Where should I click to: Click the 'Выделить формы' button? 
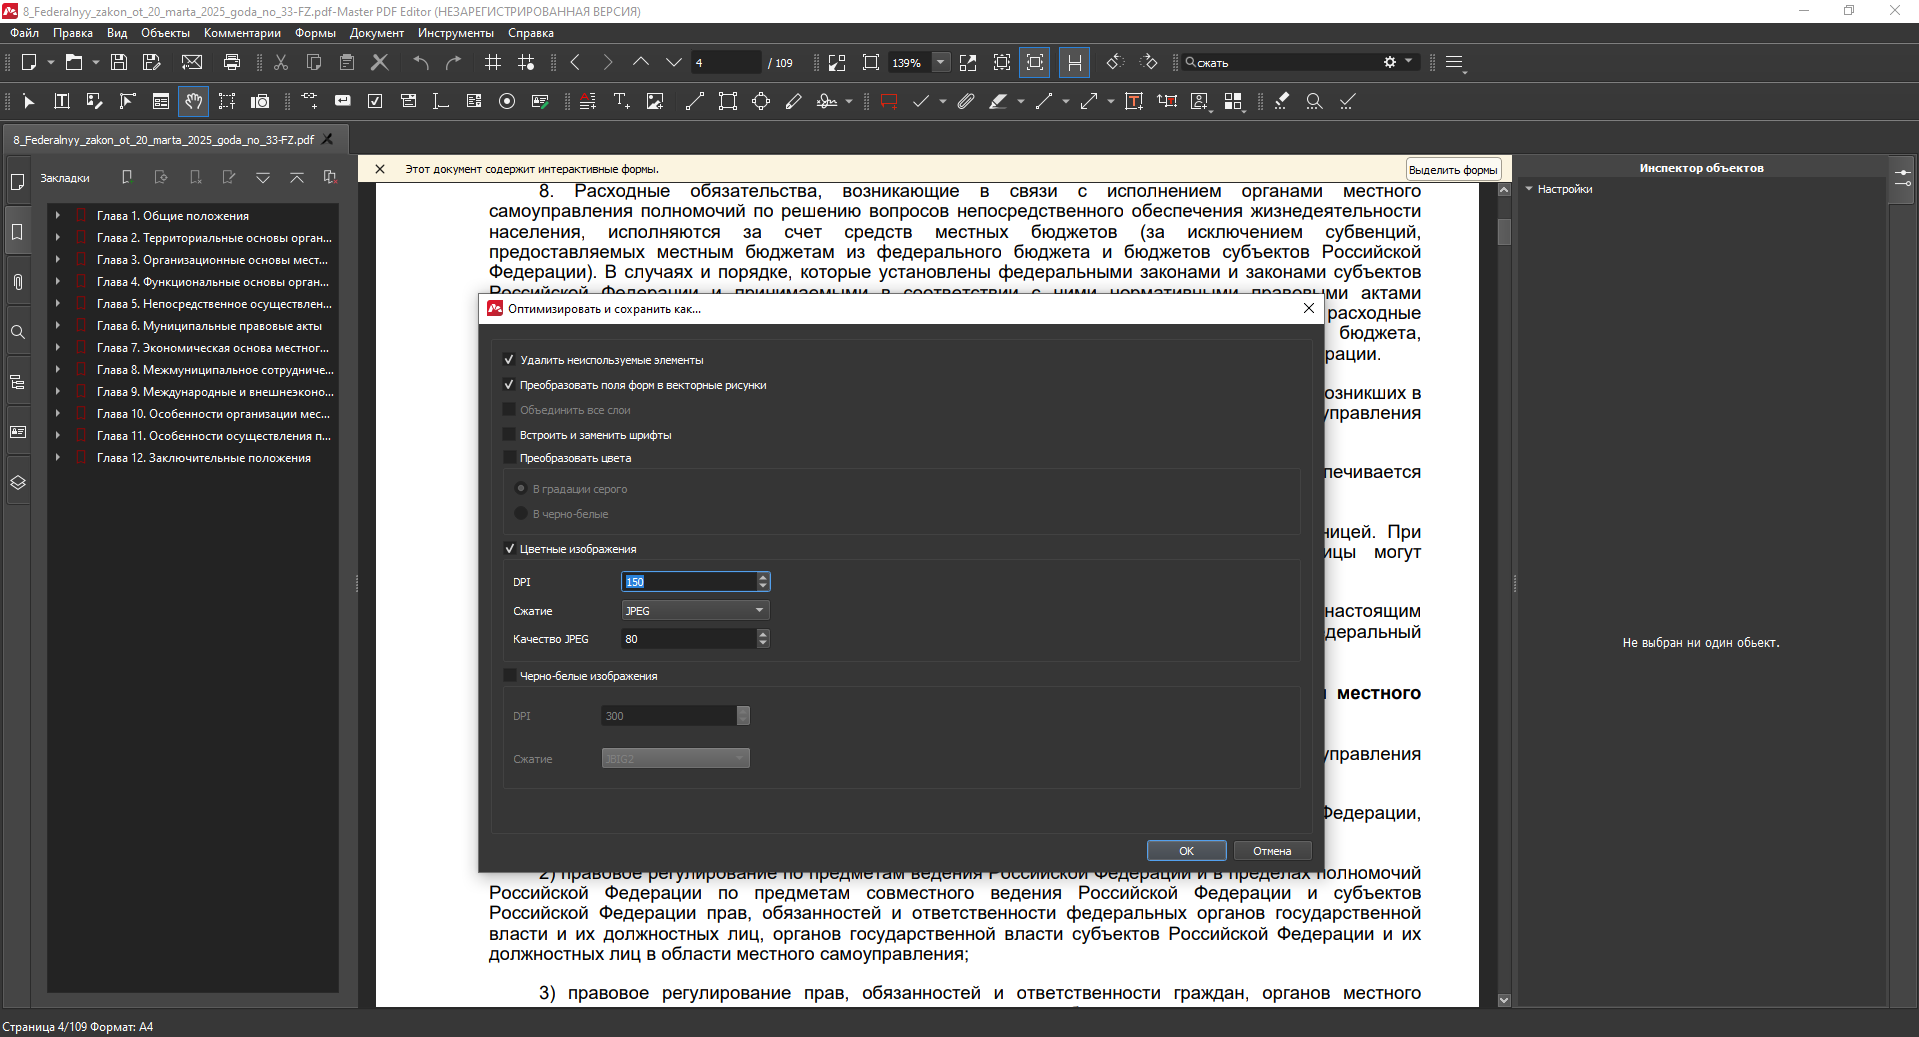[x=1452, y=168]
